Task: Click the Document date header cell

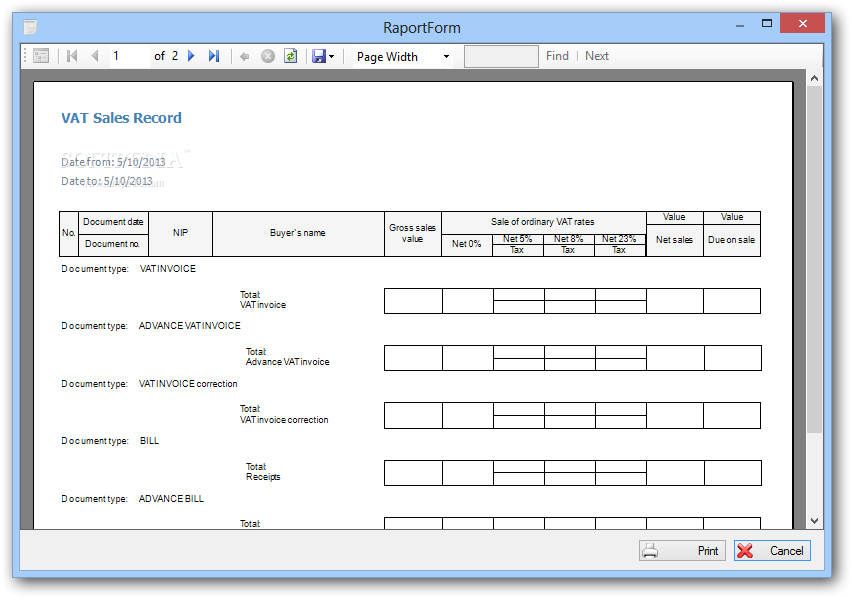Action: point(113,222)
